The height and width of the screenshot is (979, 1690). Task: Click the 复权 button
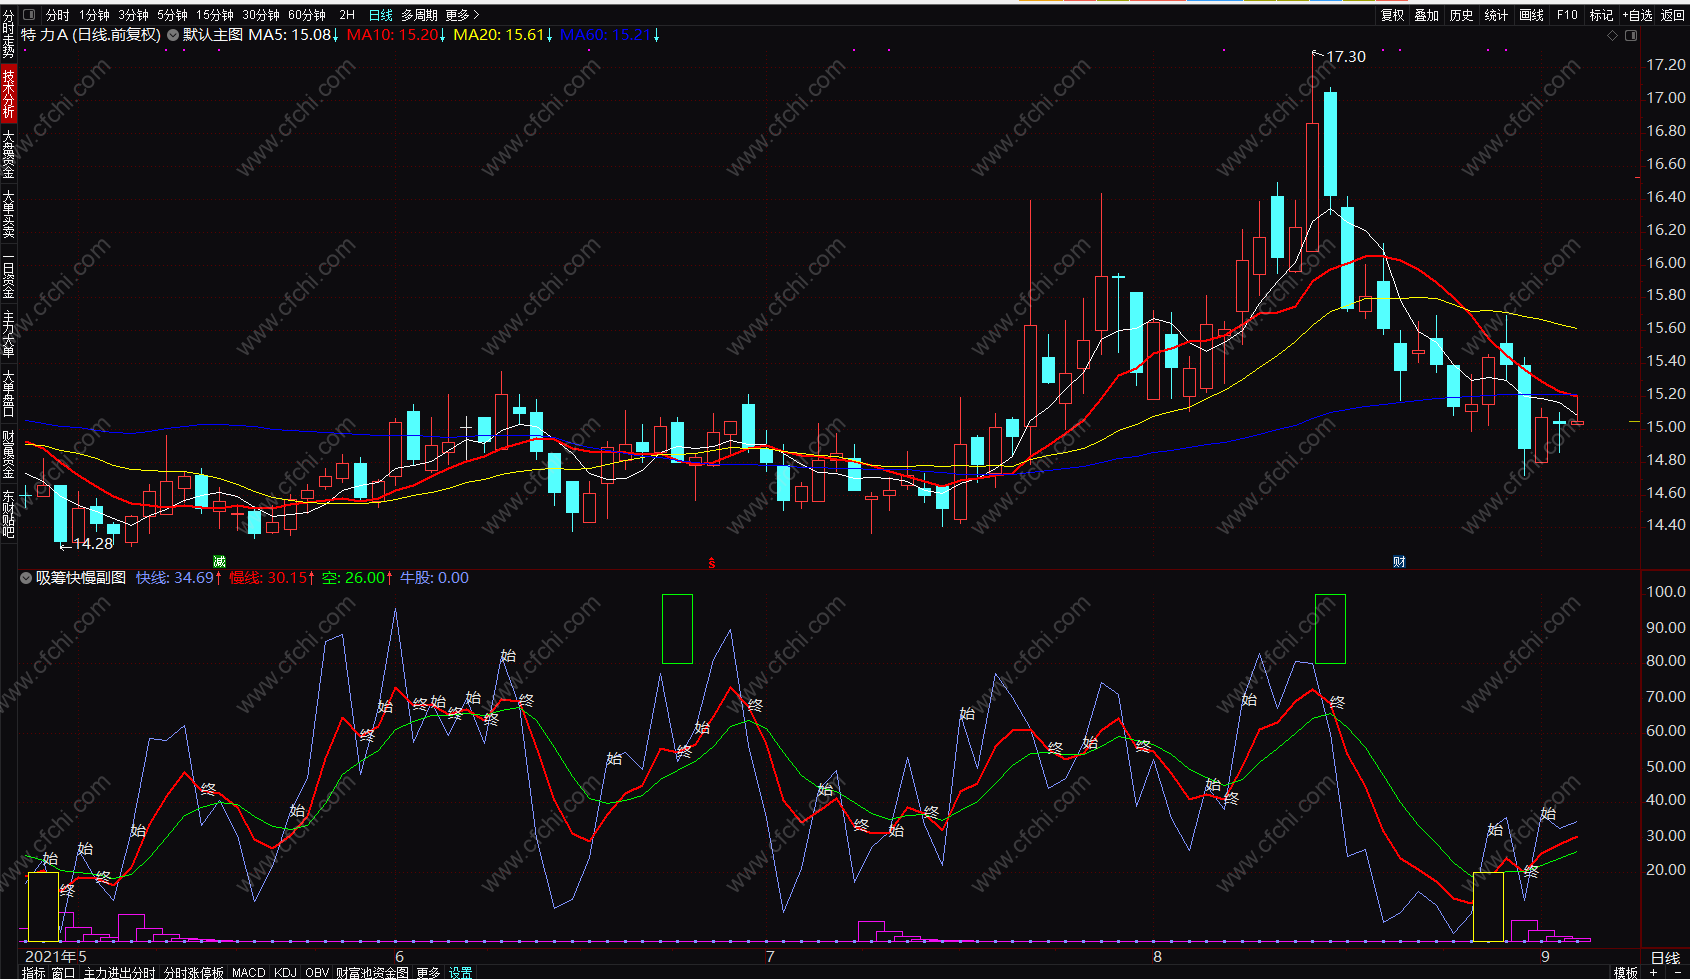(x=1393, y=15)
